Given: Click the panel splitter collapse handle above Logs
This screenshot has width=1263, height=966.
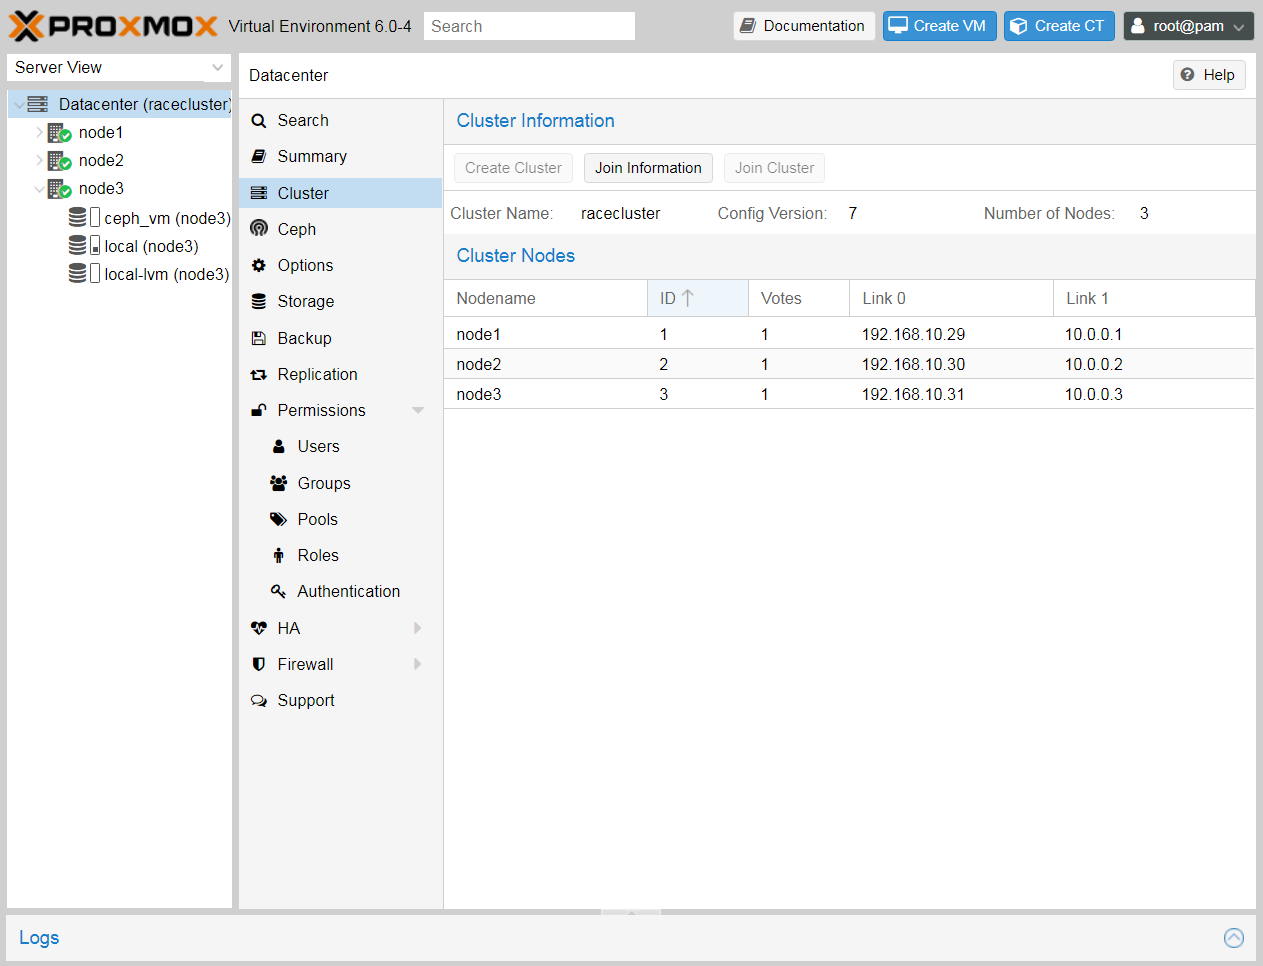Looking at the screenshot, I should click(631, 912).
